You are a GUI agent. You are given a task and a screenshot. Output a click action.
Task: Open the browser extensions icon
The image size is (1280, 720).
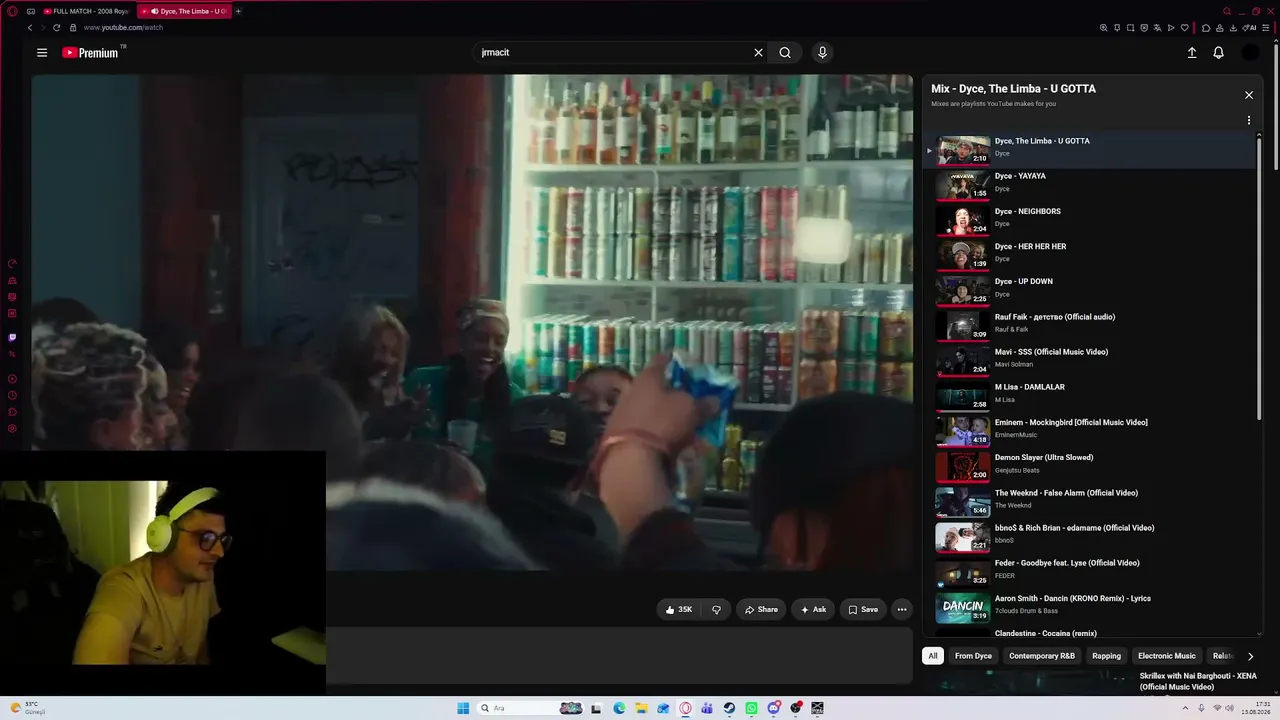click(1206, 27)
